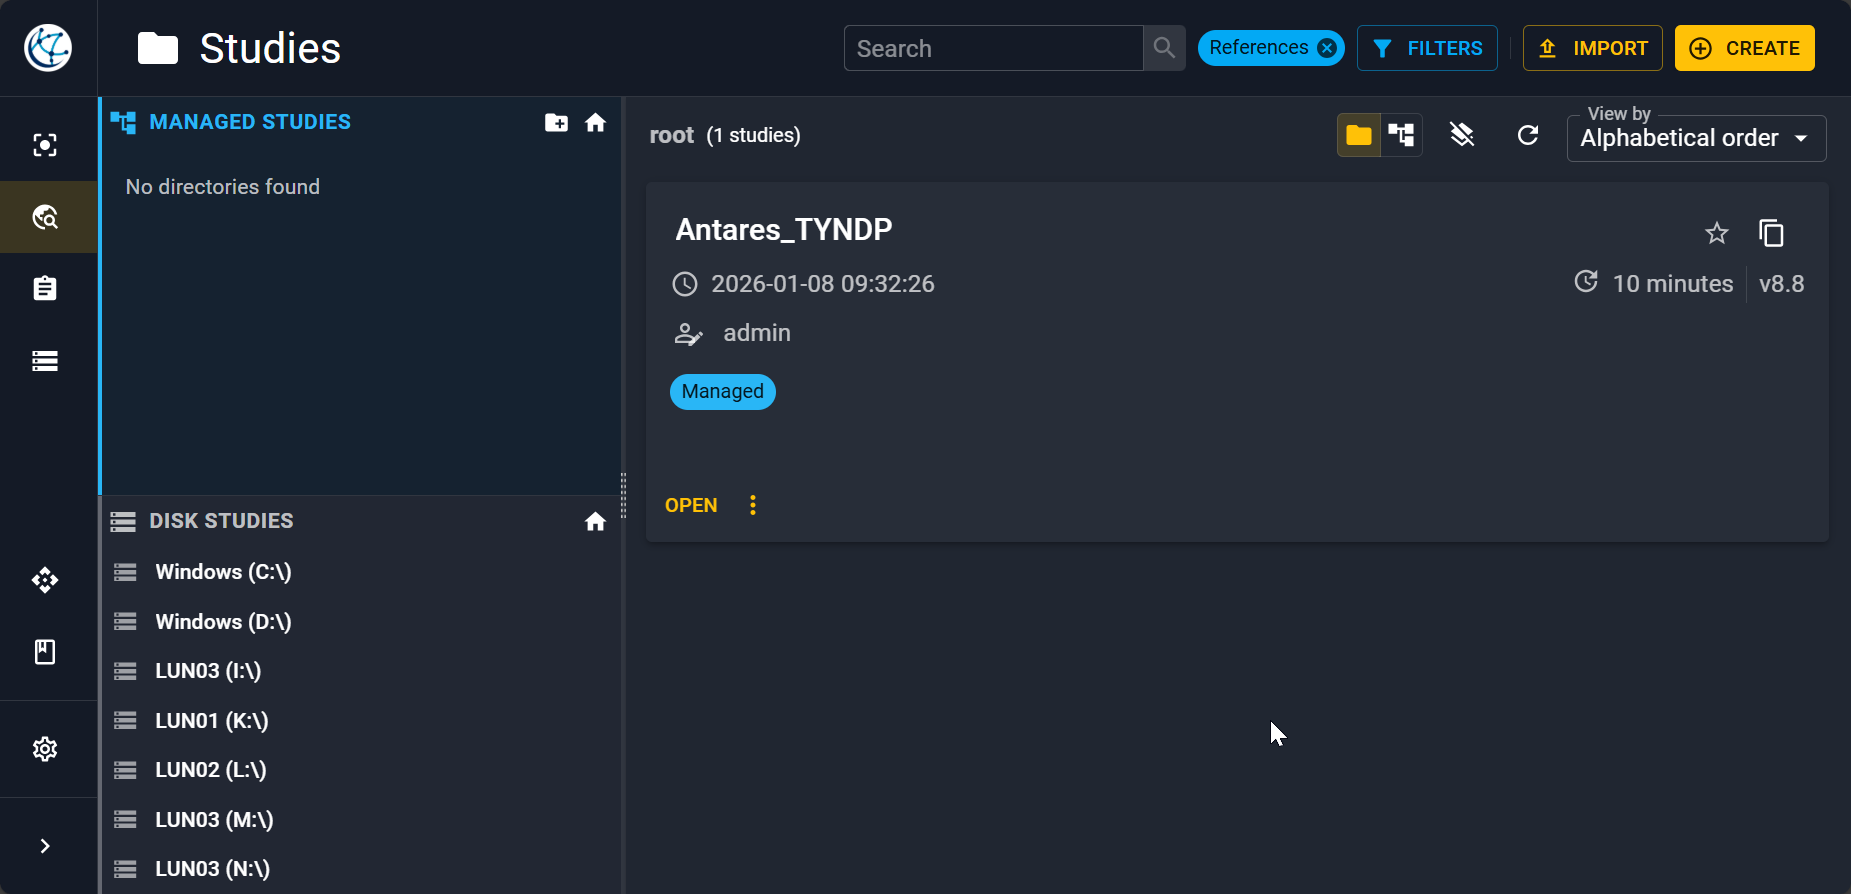Open the focus/recent study sidebar icon
This screenshot has height=894, width=1851.
[45, 145]
